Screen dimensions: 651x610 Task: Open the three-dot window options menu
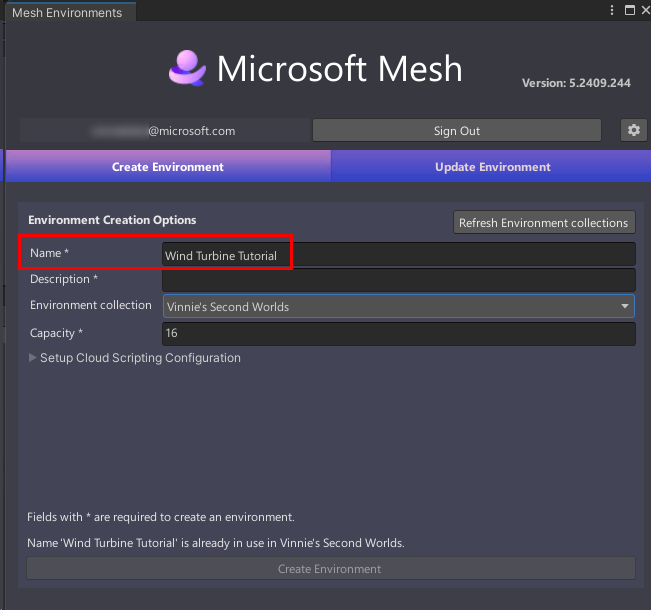click(x=612, y=10)
